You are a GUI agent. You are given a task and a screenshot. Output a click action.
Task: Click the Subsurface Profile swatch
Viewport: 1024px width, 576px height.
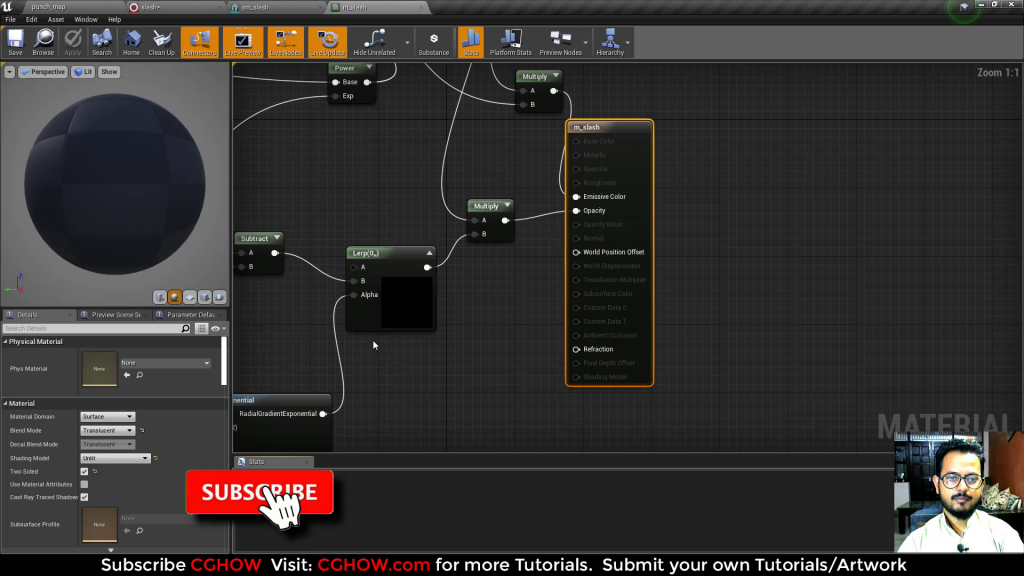point(99,522)
